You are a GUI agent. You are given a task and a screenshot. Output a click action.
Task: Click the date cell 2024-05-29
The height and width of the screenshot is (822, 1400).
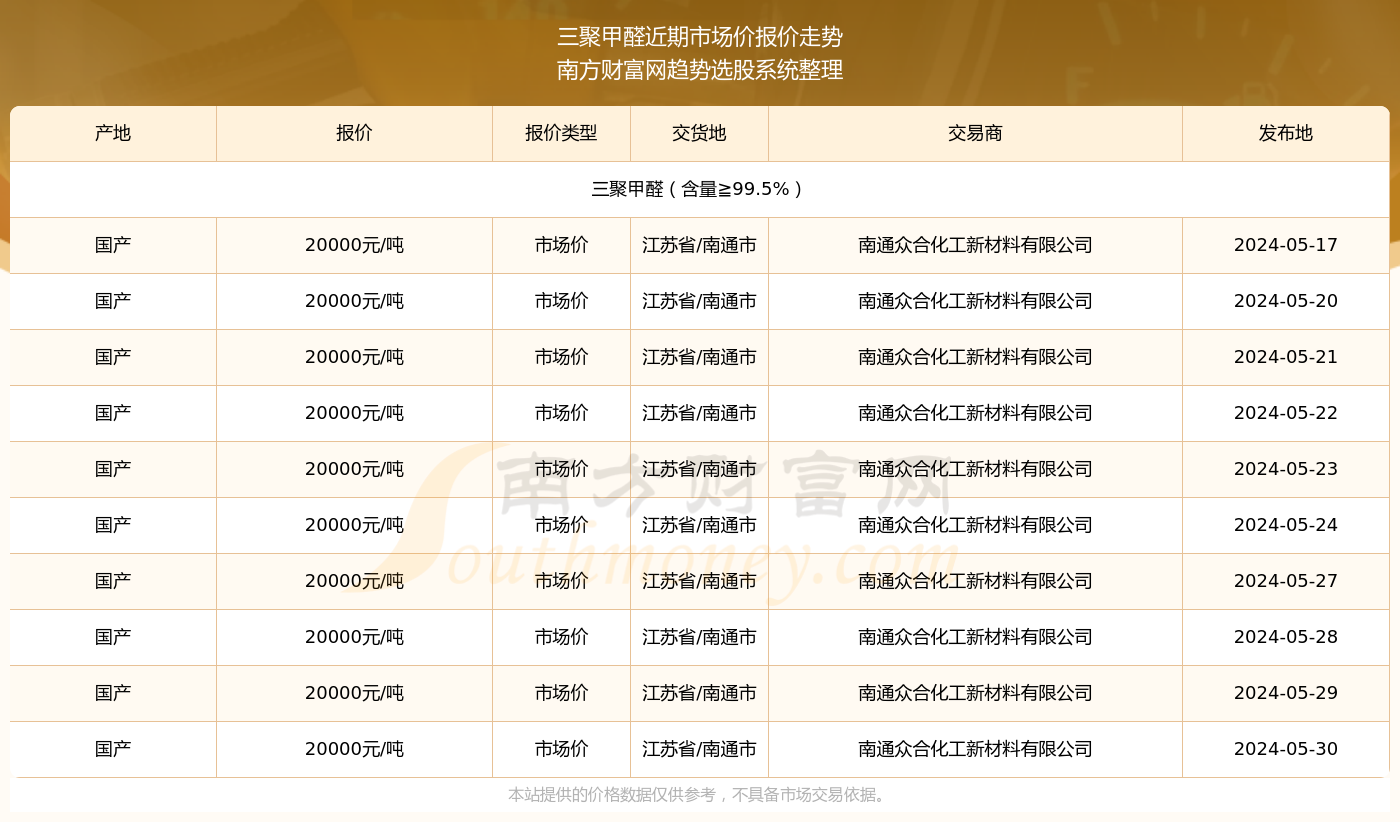point(1286,693)
